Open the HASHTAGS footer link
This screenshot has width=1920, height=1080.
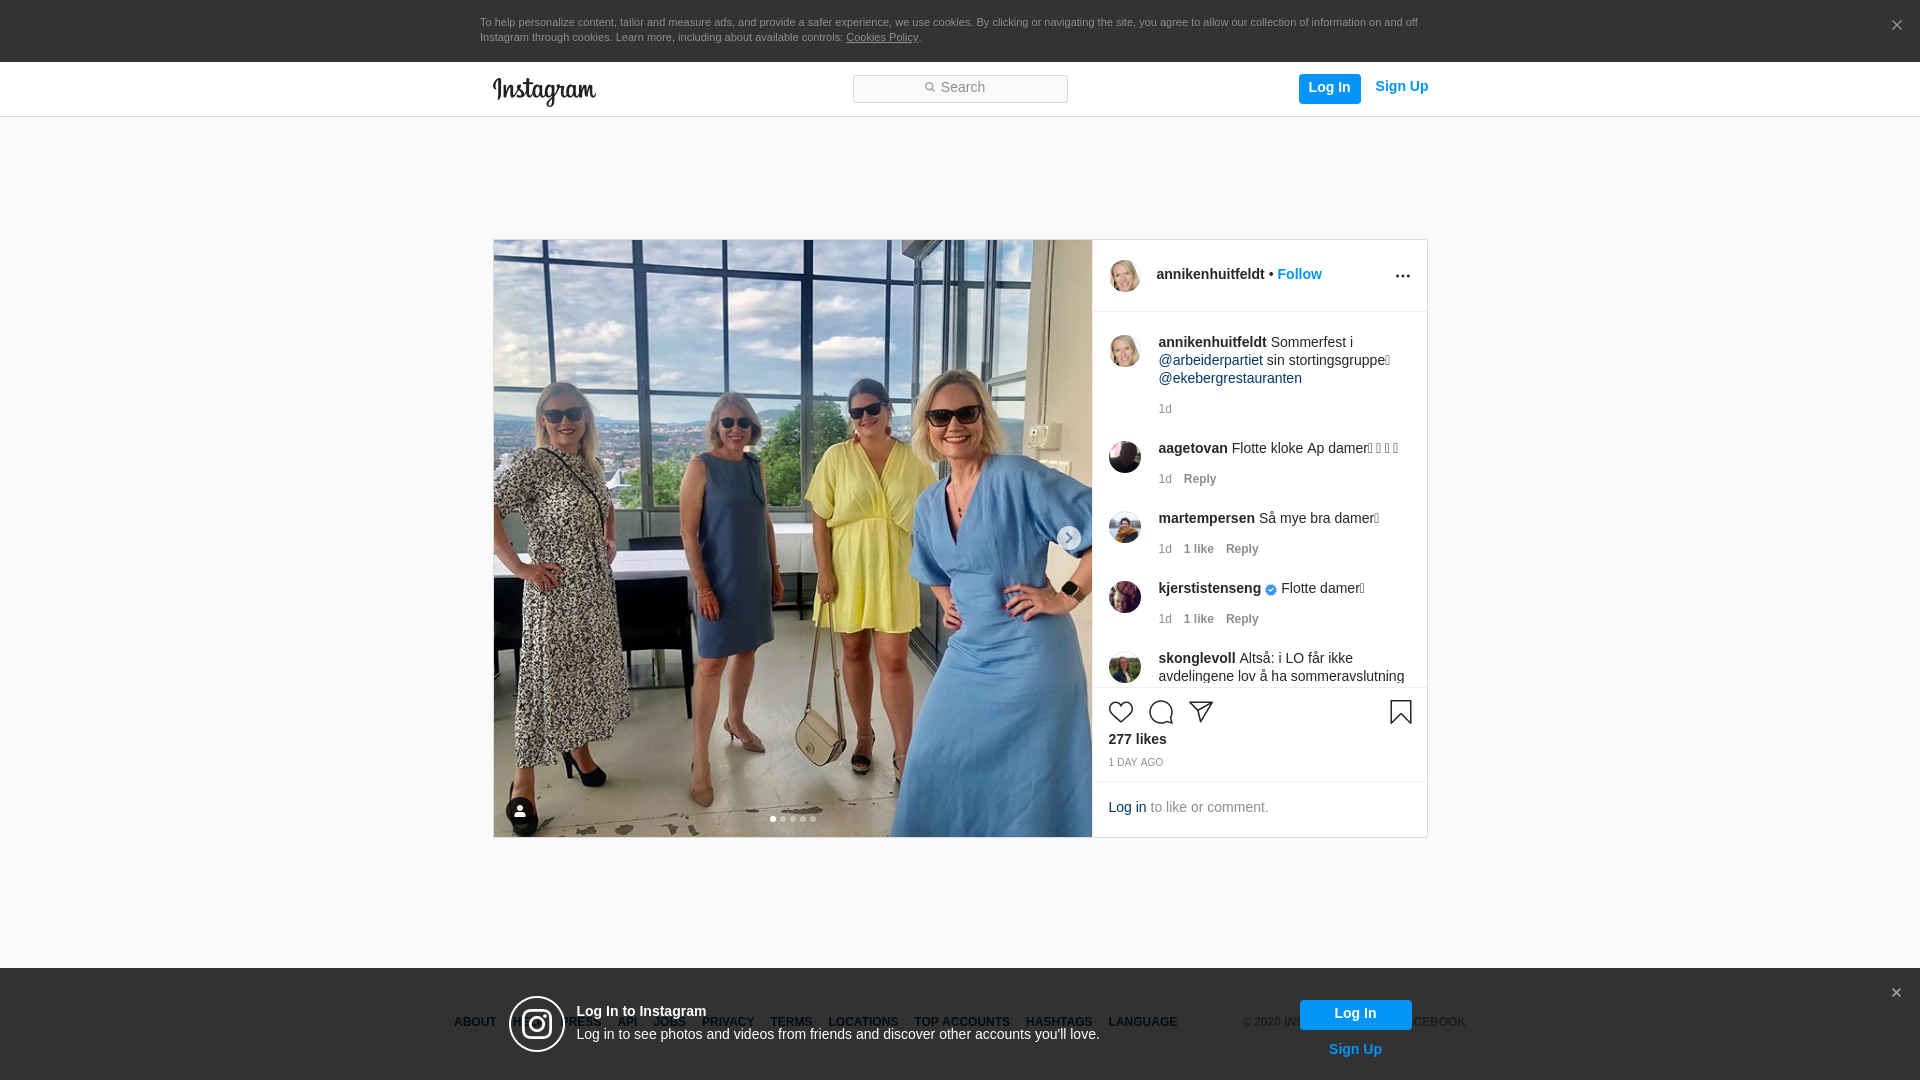(1059, 1022)
